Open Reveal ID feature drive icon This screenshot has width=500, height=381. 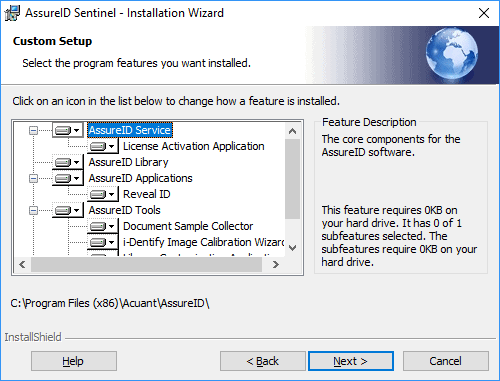(x=103, y=194)
